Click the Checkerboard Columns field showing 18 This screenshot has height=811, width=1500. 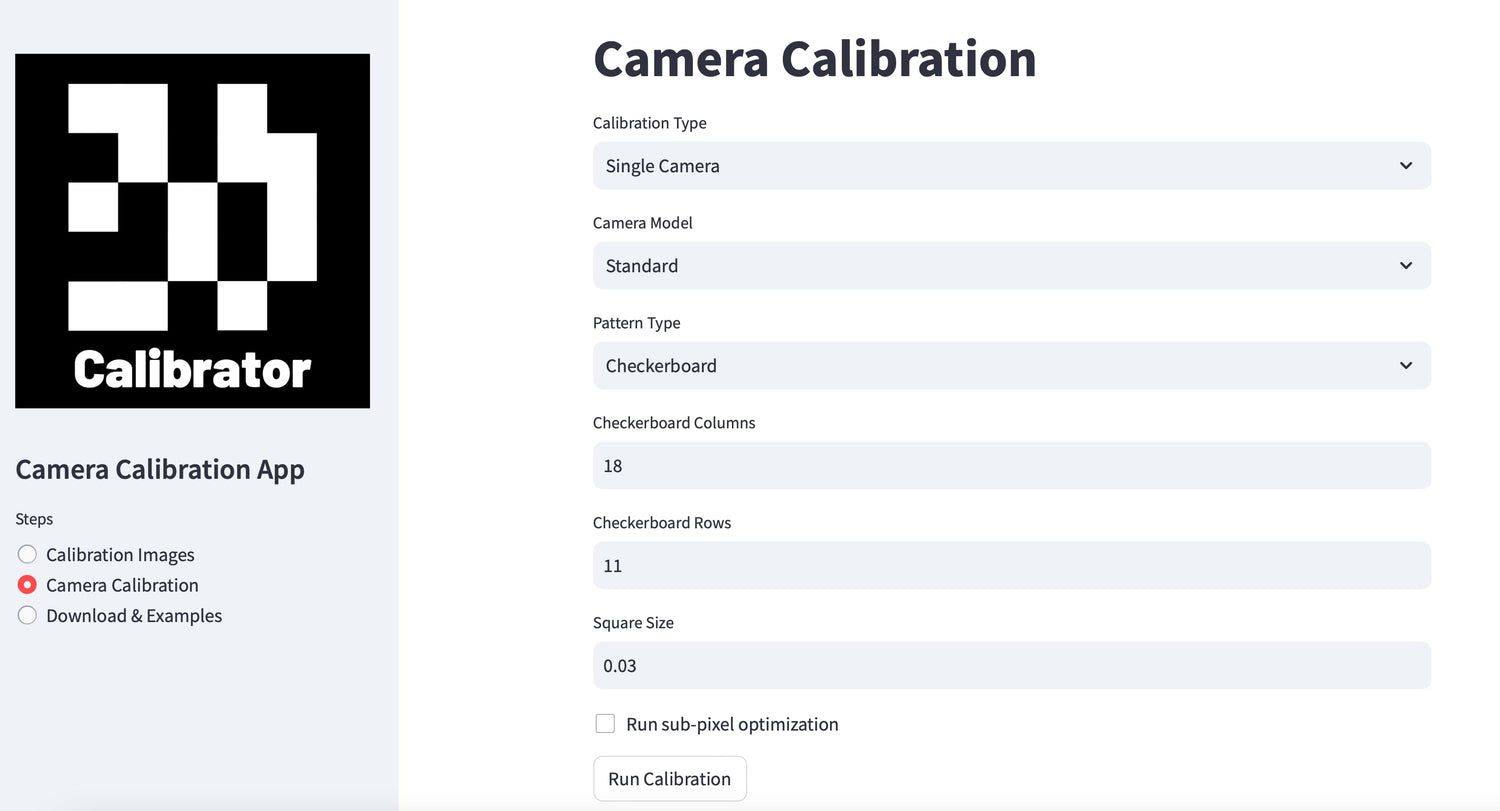click(1011, 466)
